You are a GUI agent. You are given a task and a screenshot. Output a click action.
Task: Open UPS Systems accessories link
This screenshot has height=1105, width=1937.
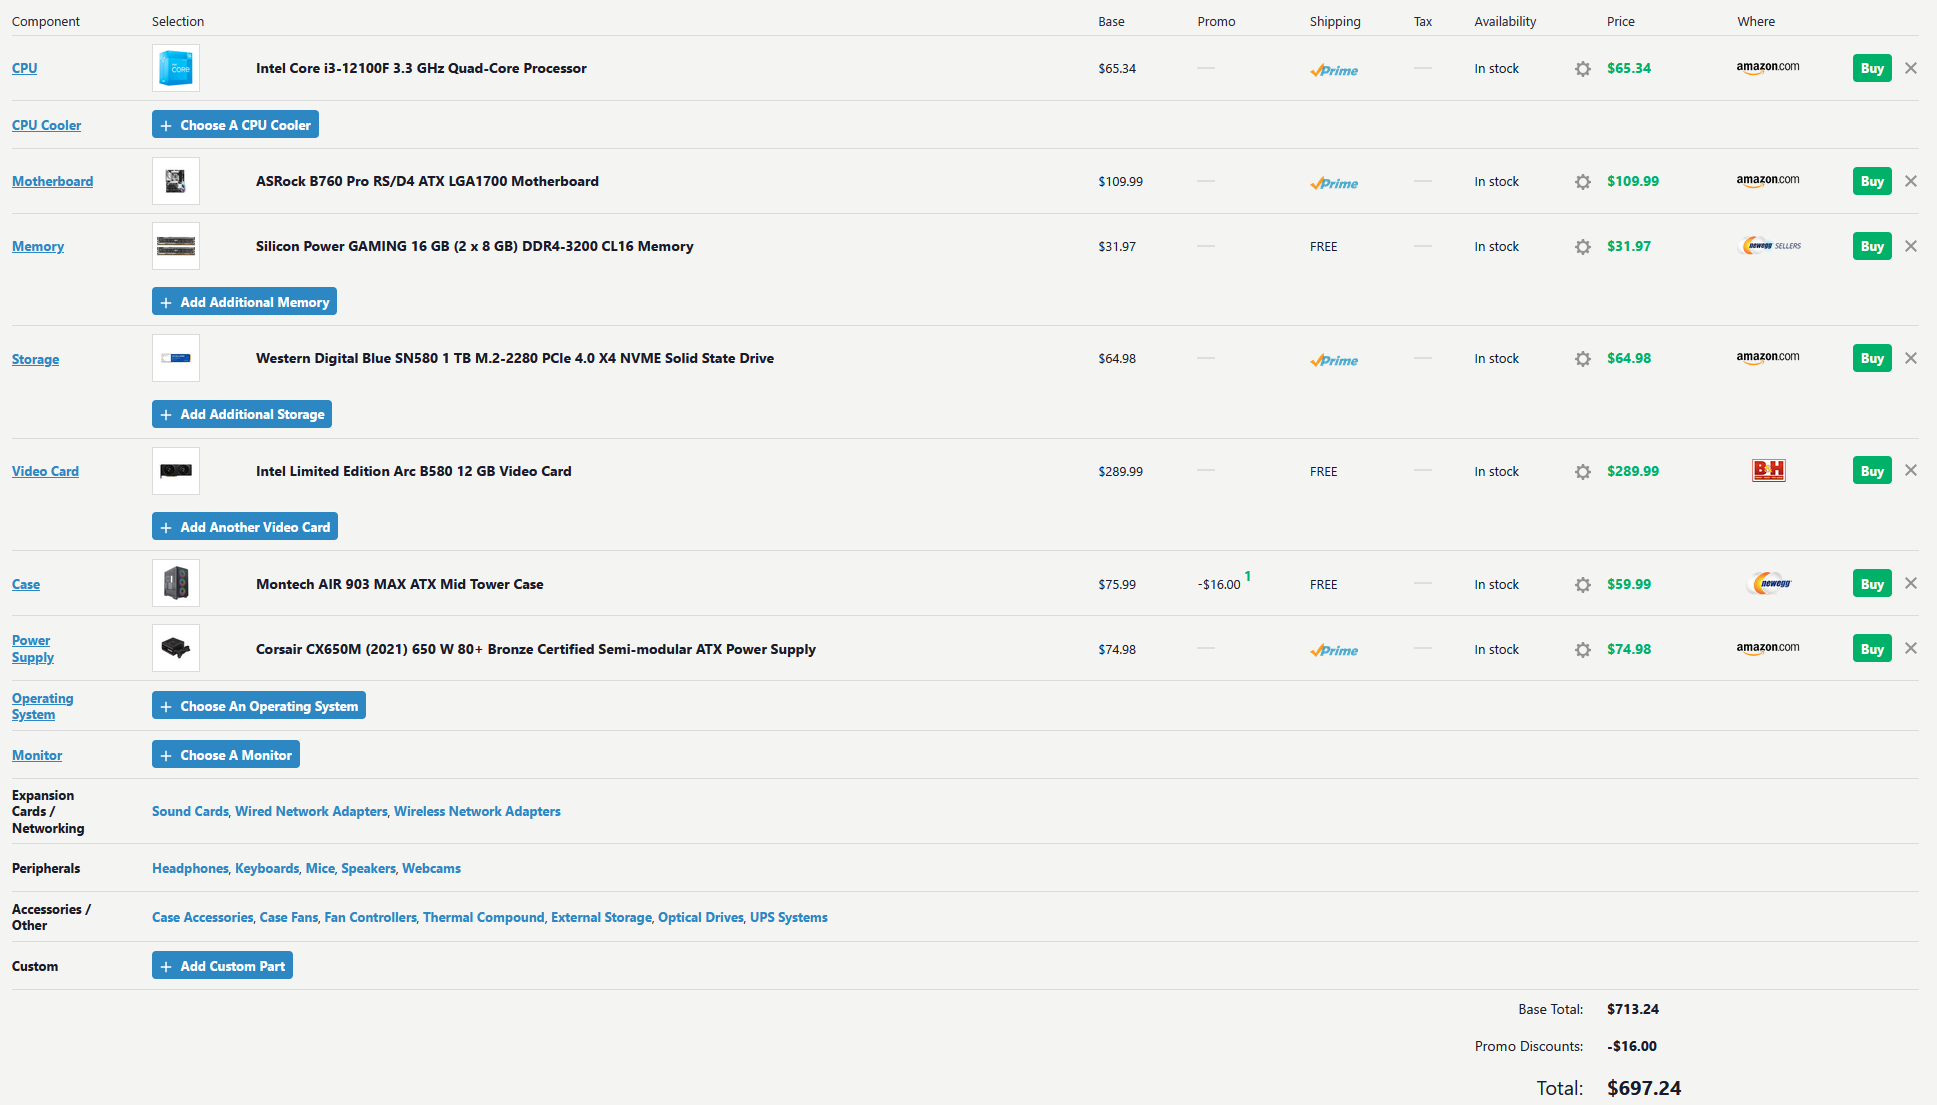click(789, 917)
